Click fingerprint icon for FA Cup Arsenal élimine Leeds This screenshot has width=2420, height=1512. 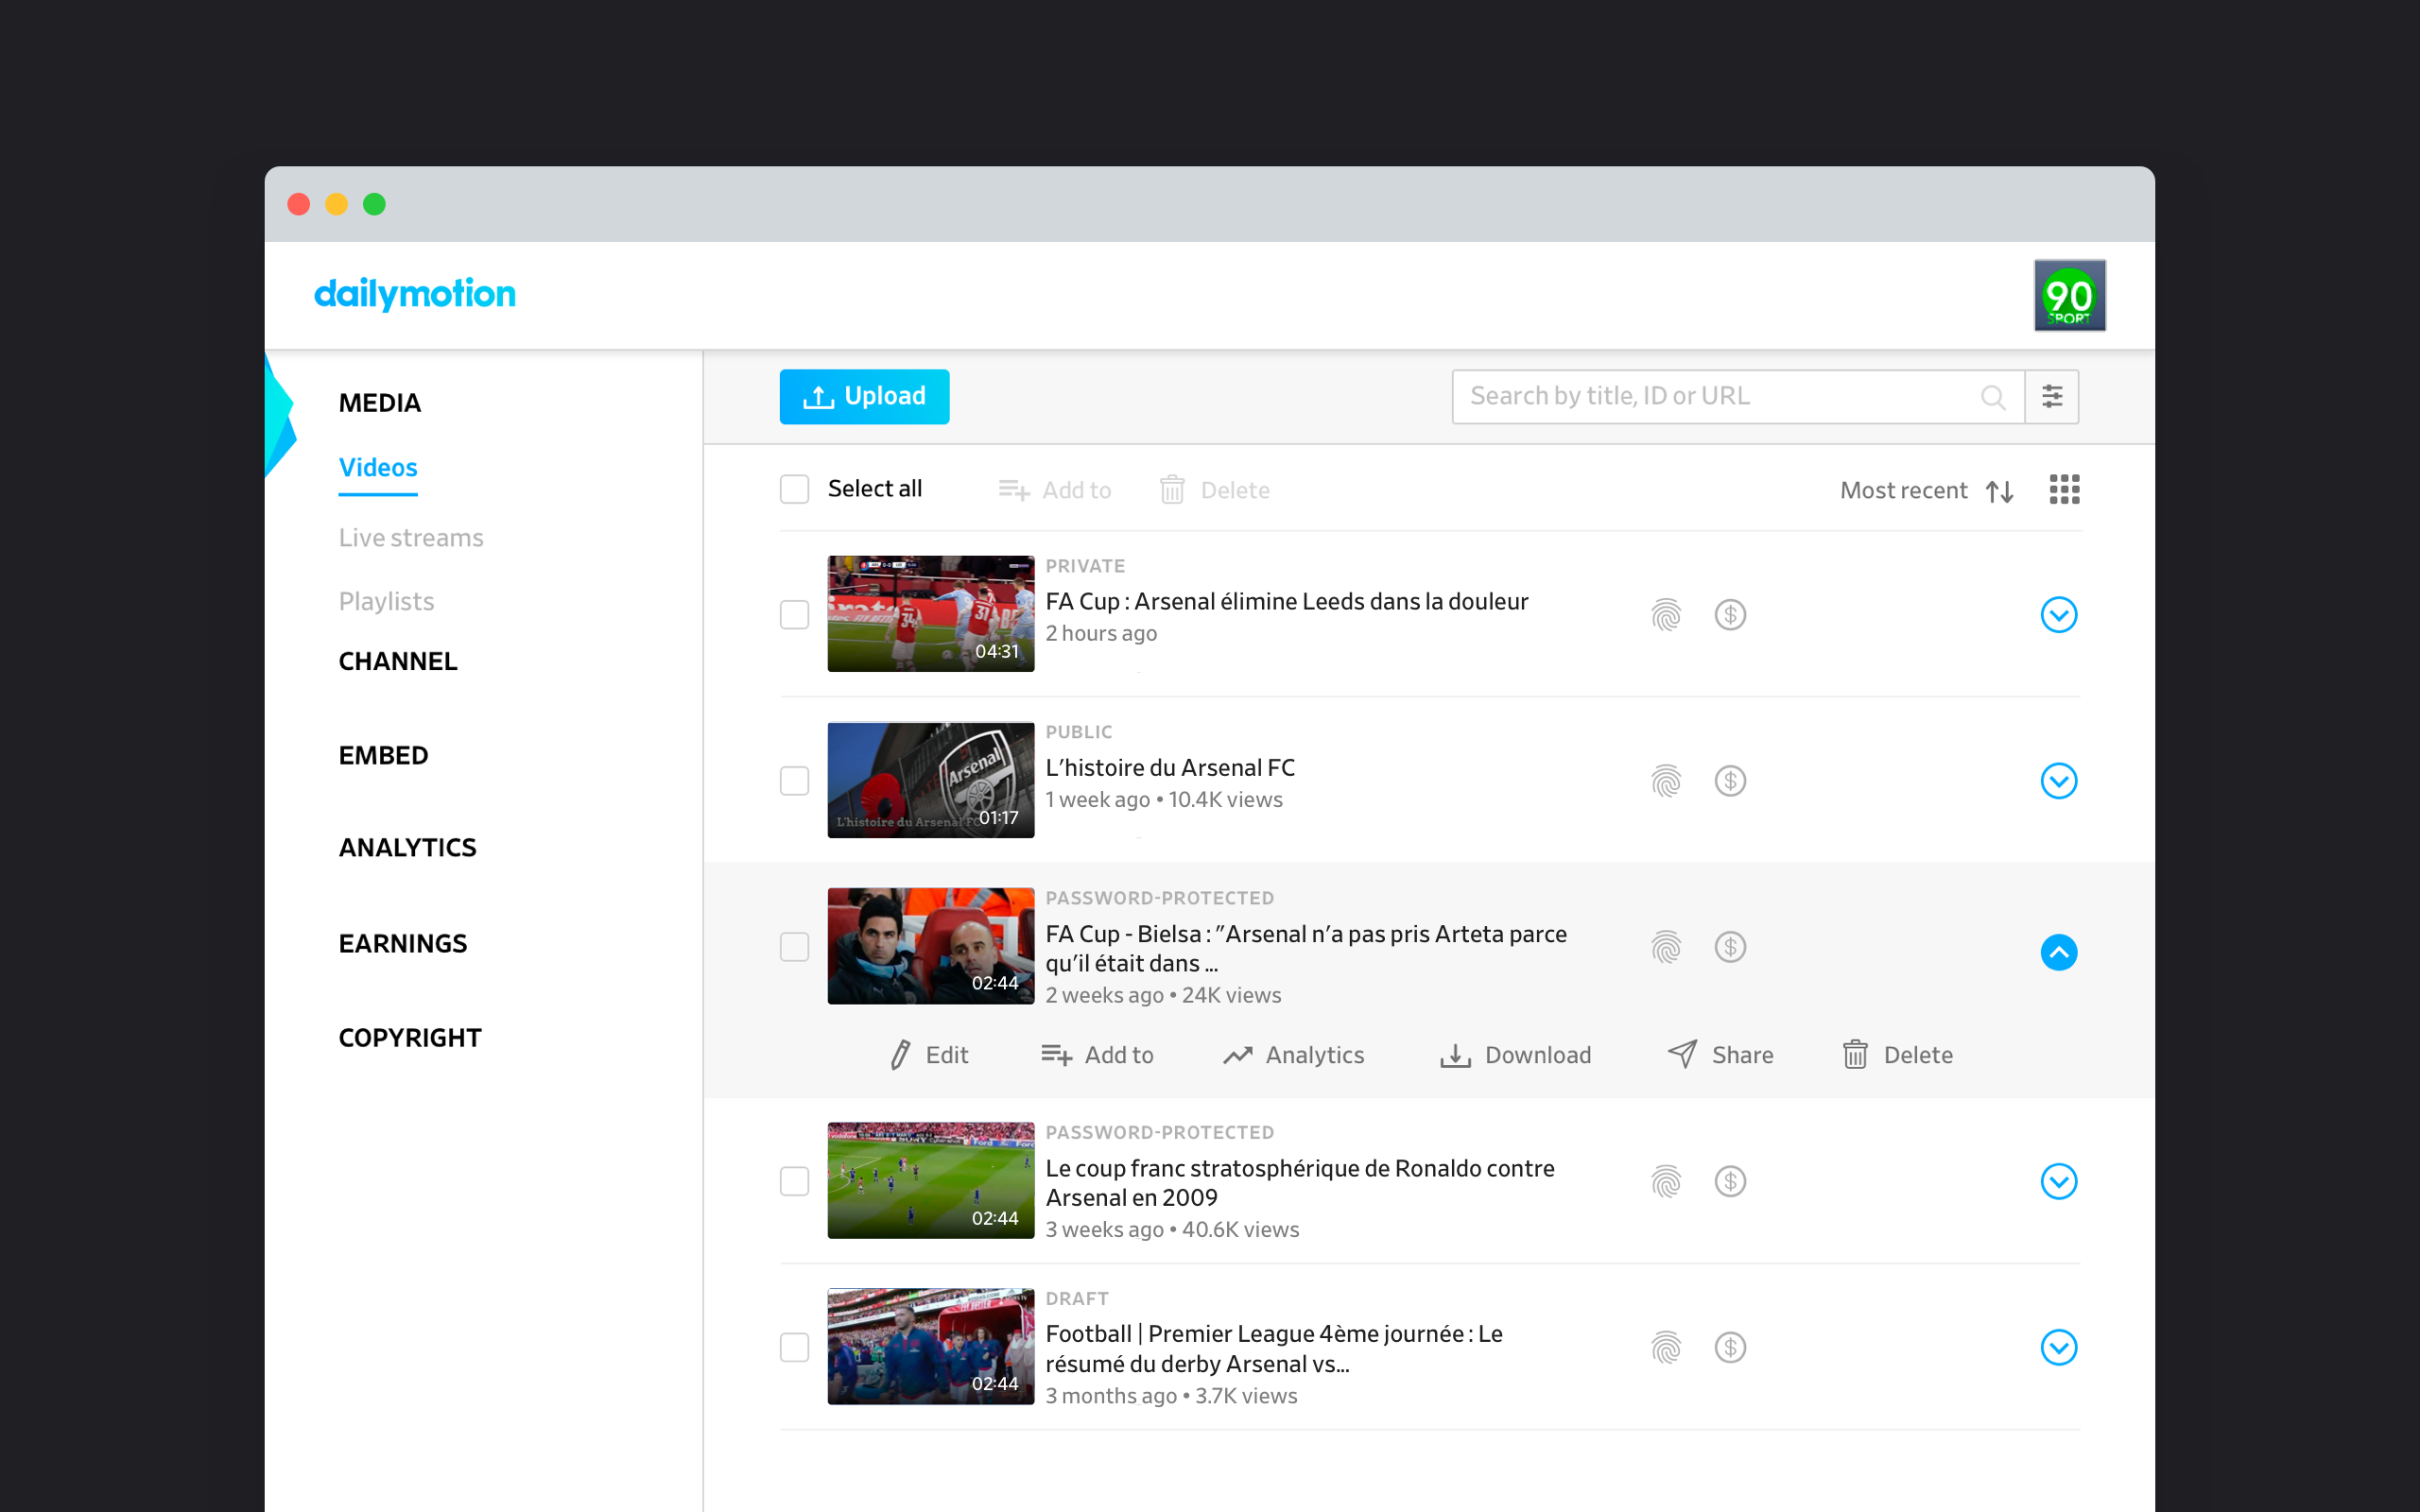(x=1666, y=614)
